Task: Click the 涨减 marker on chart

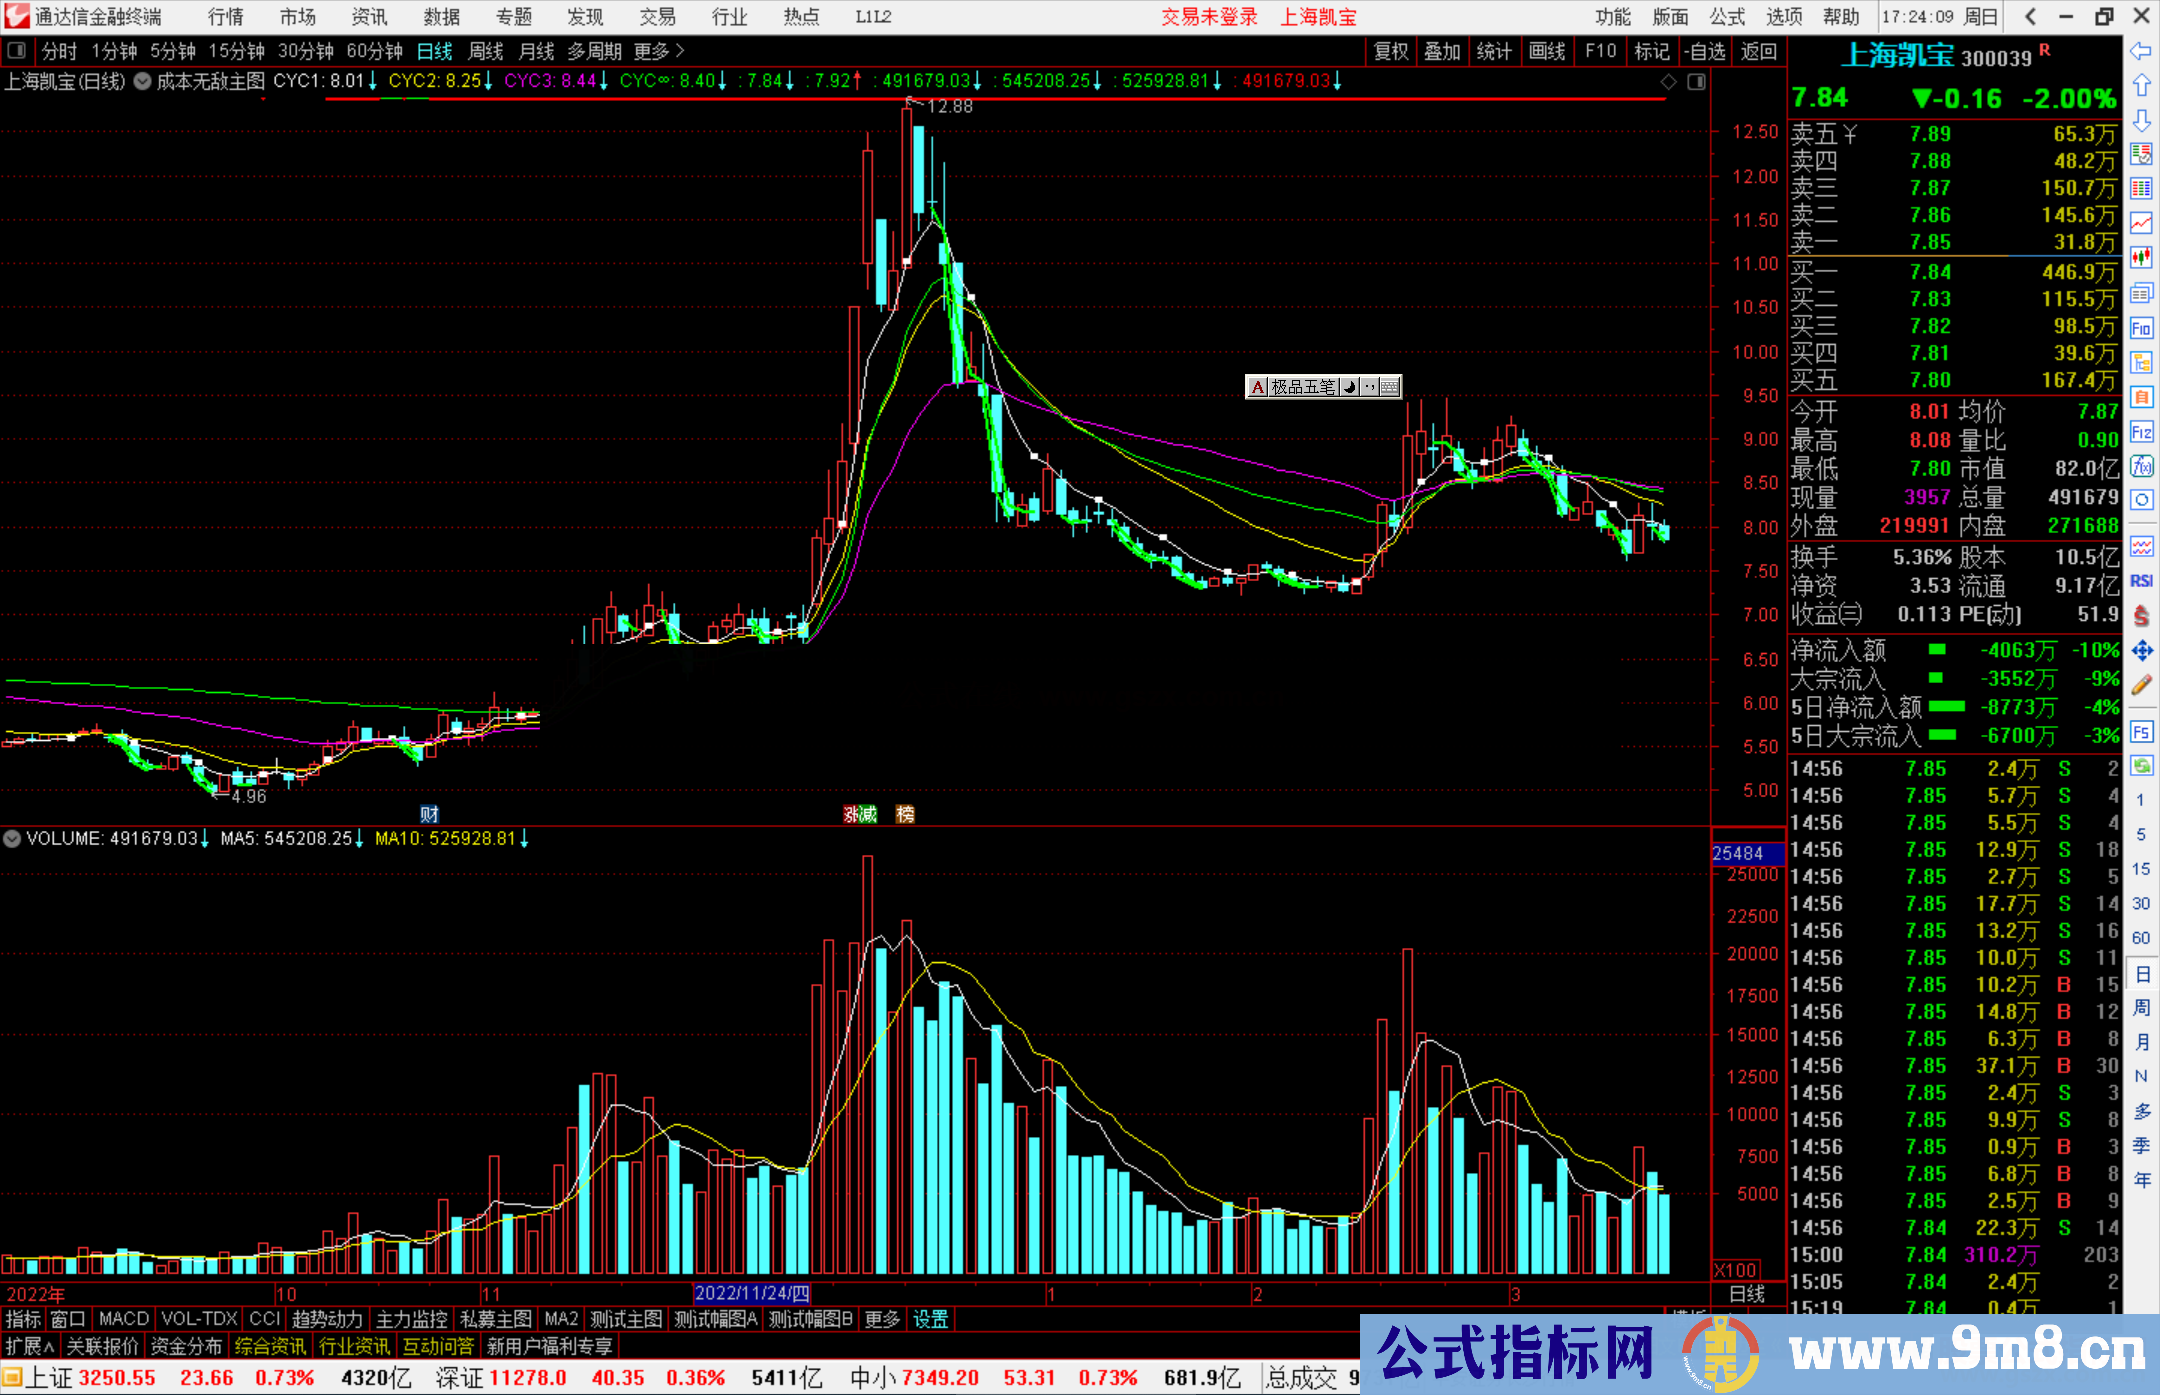Action: click(x=860, y=814)
